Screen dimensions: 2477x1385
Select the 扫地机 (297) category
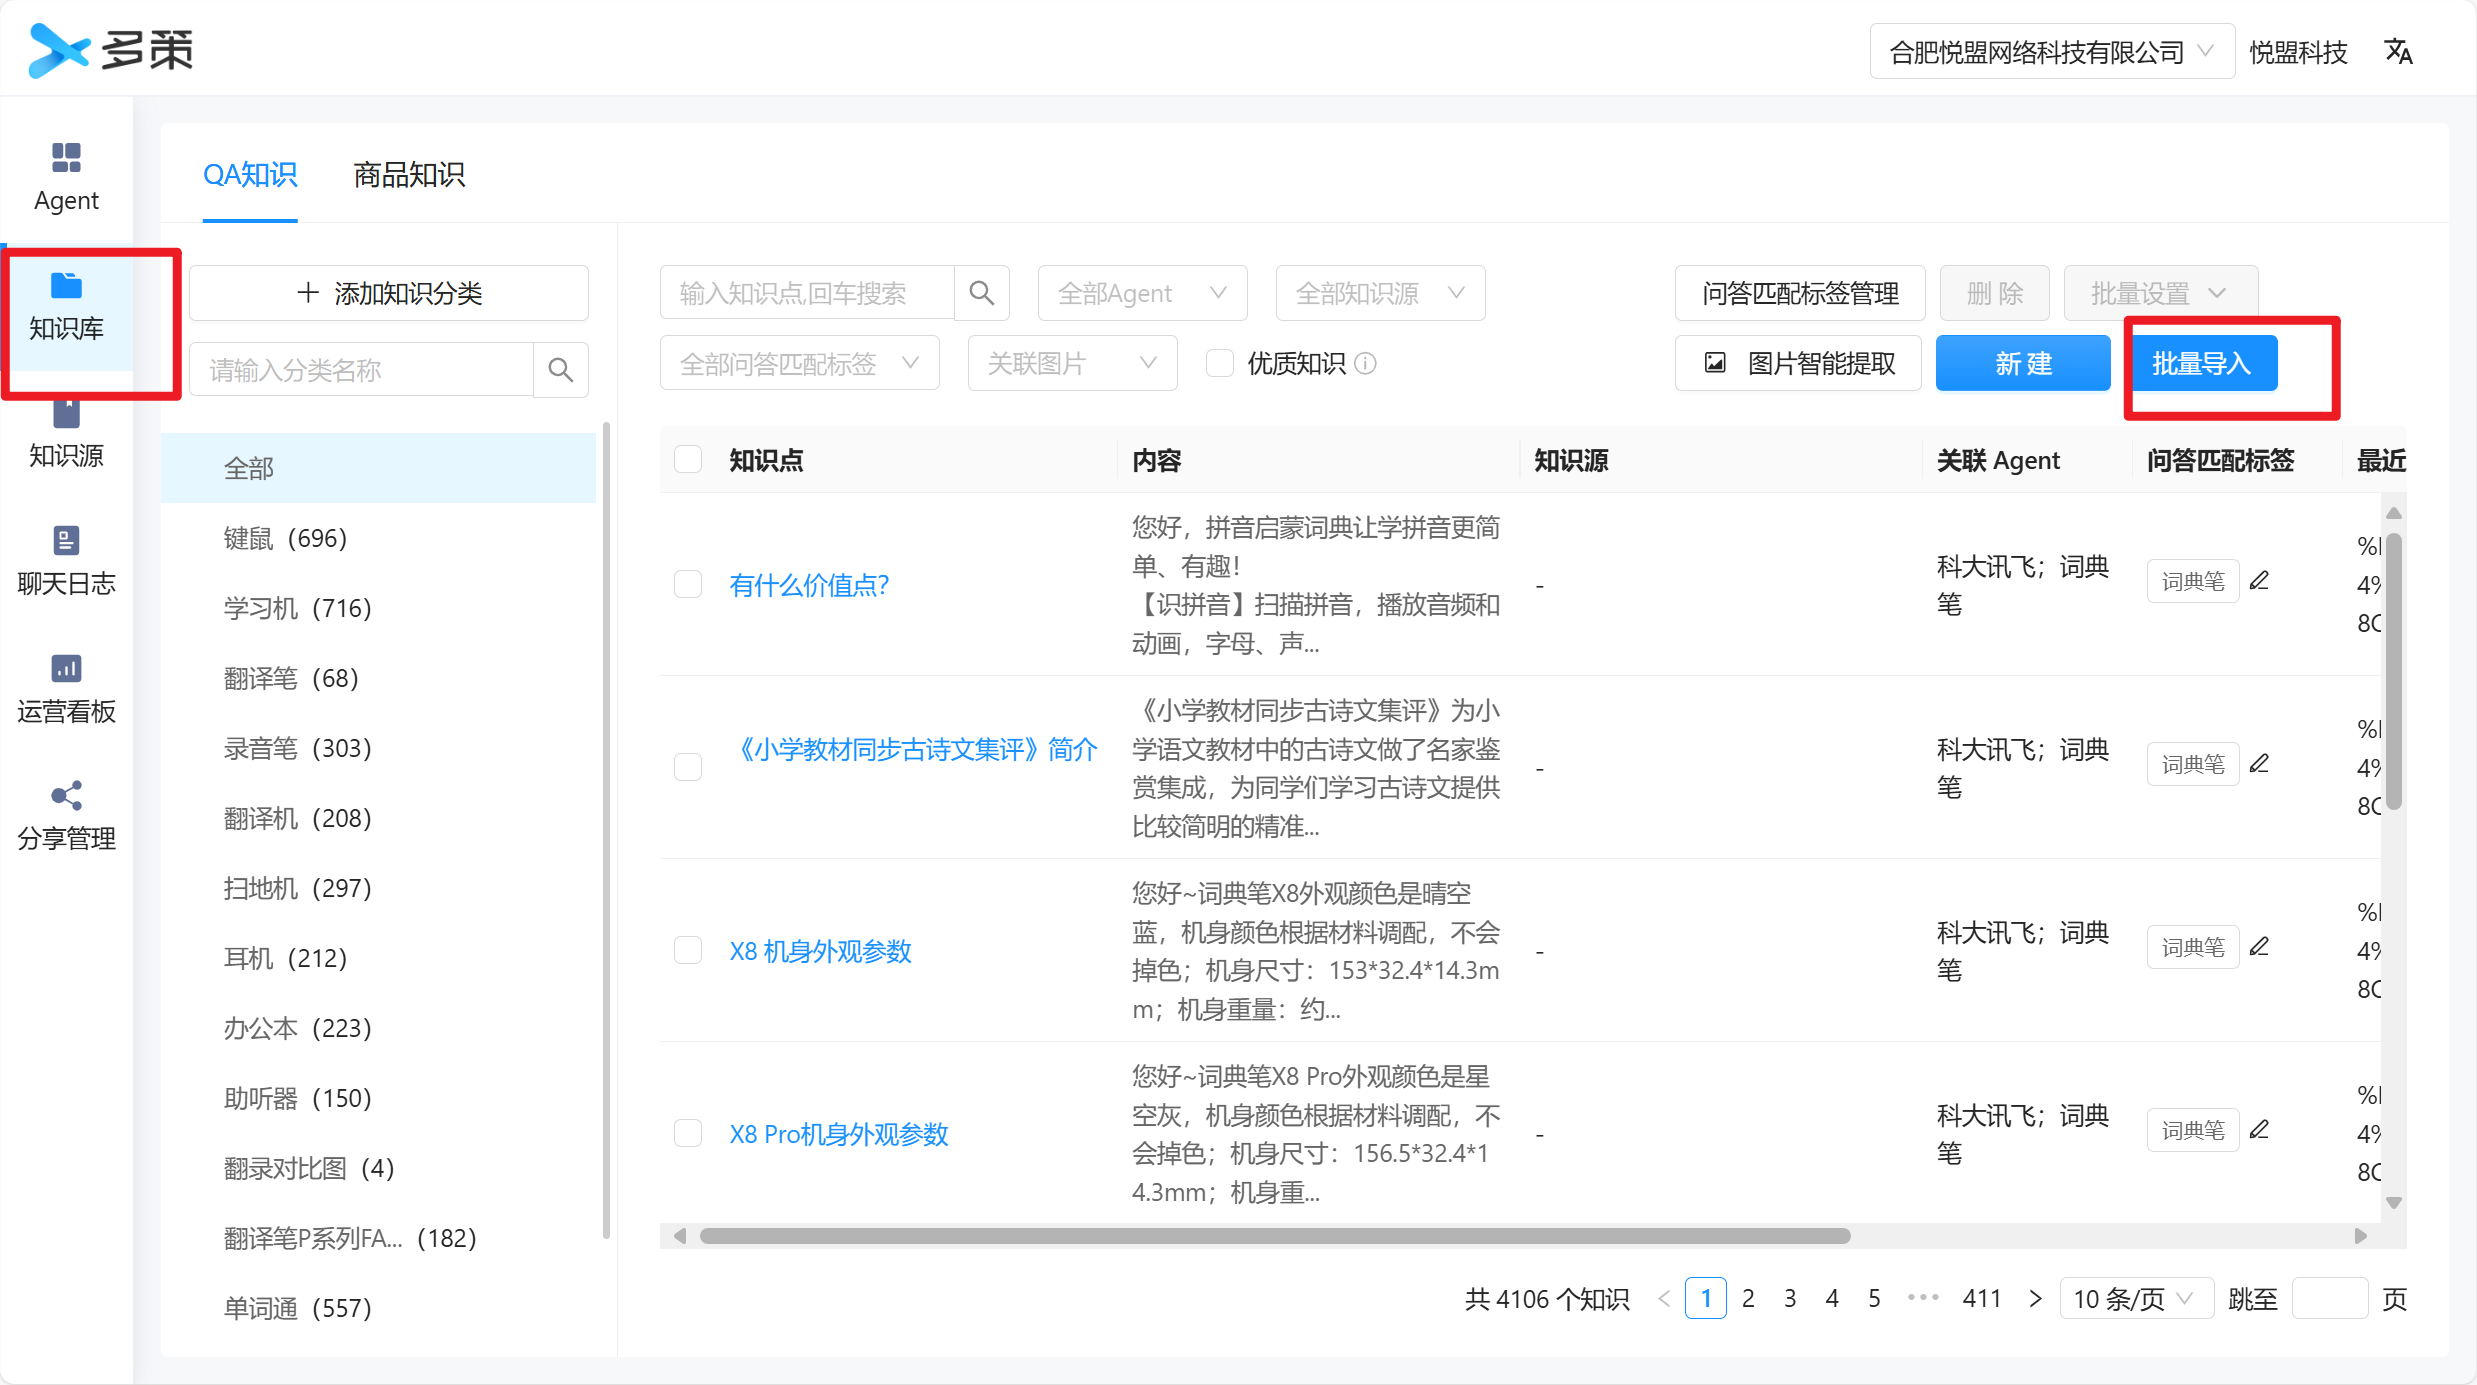(378, 888)
